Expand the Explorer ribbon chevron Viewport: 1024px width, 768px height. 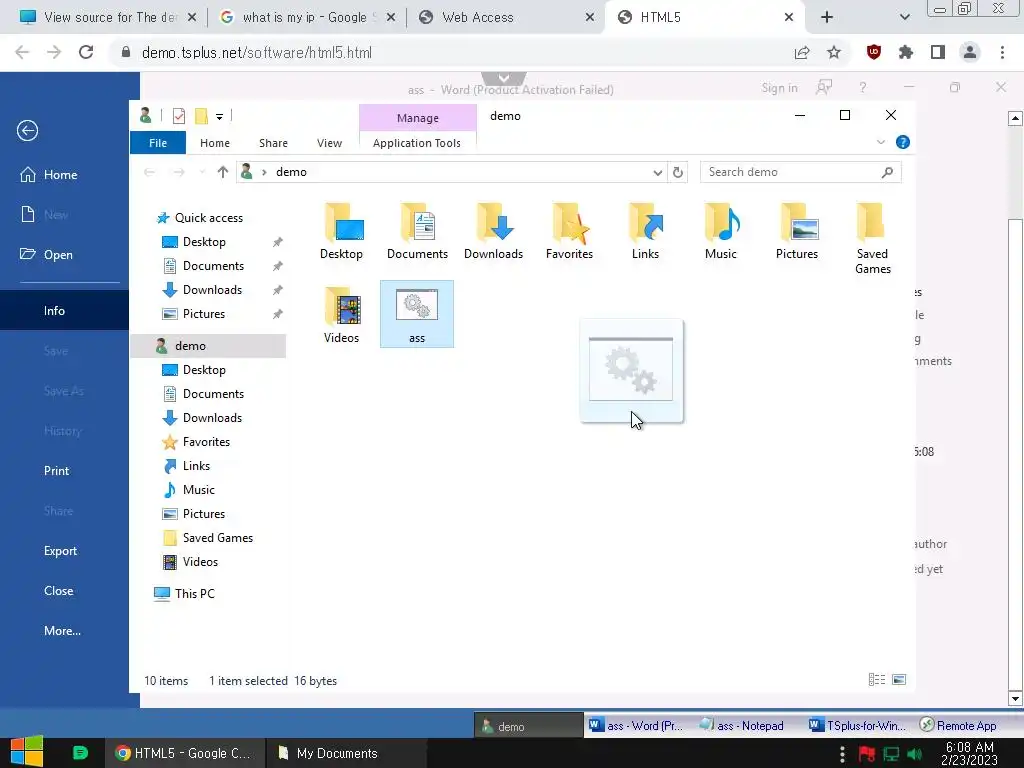click(x=880, y=142)
